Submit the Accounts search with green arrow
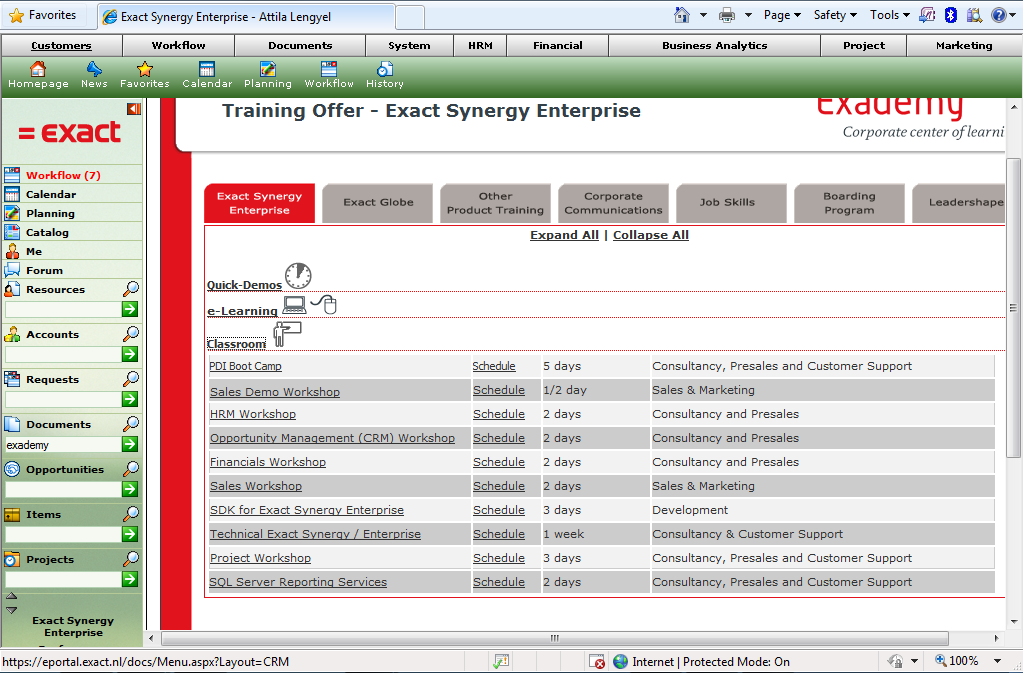 pyautogui.click(x=130, y=354)
